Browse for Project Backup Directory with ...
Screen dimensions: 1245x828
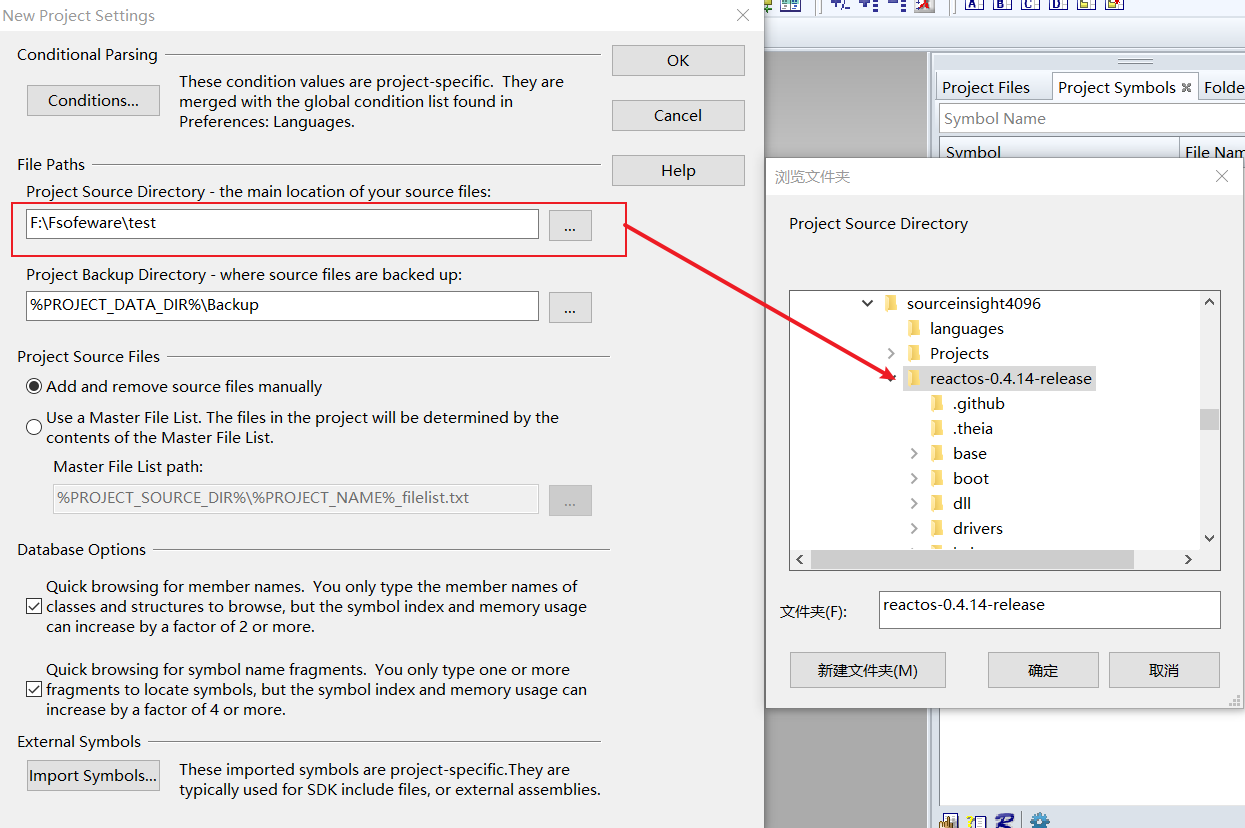(570, 307)
